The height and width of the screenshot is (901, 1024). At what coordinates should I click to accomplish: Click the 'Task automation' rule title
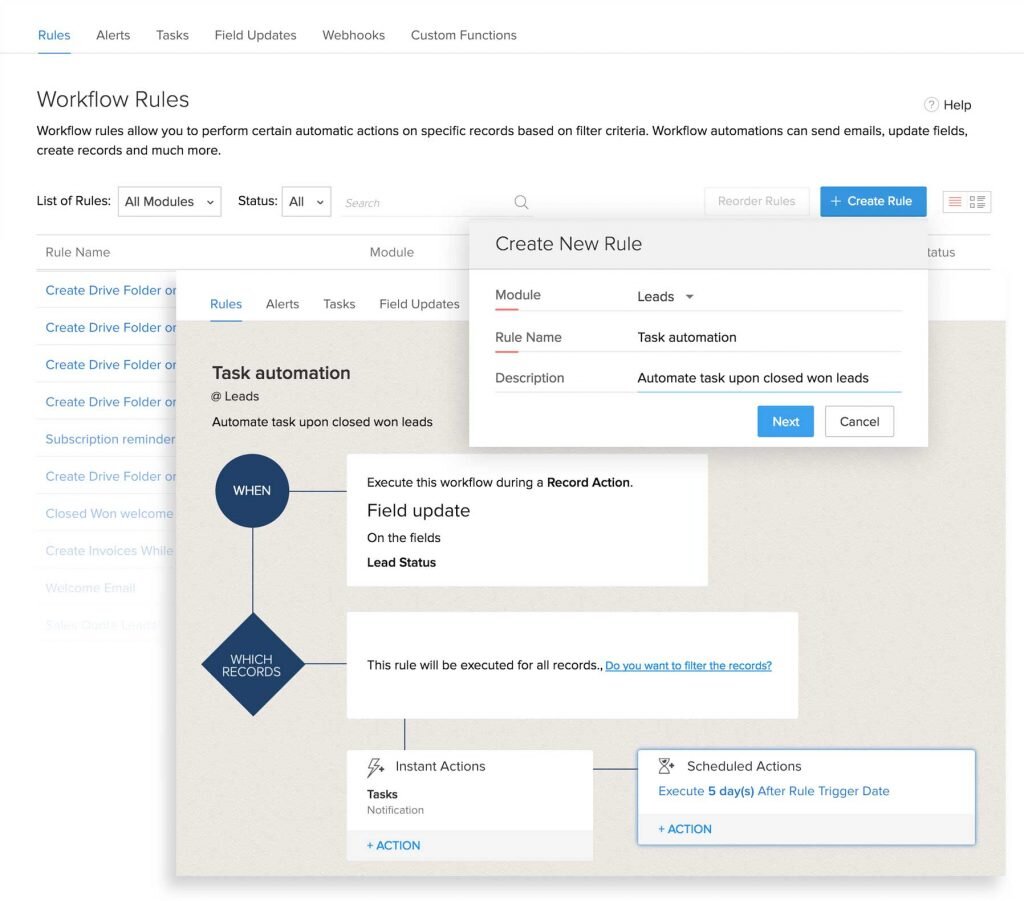coord(281,373)
